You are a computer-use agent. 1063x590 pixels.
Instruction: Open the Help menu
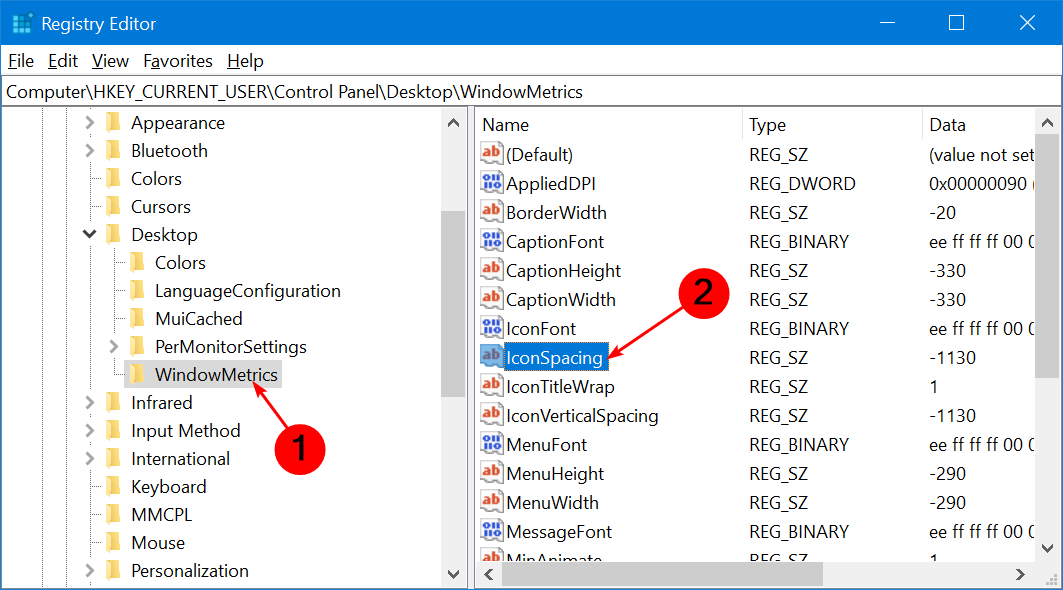pos(245,61)
